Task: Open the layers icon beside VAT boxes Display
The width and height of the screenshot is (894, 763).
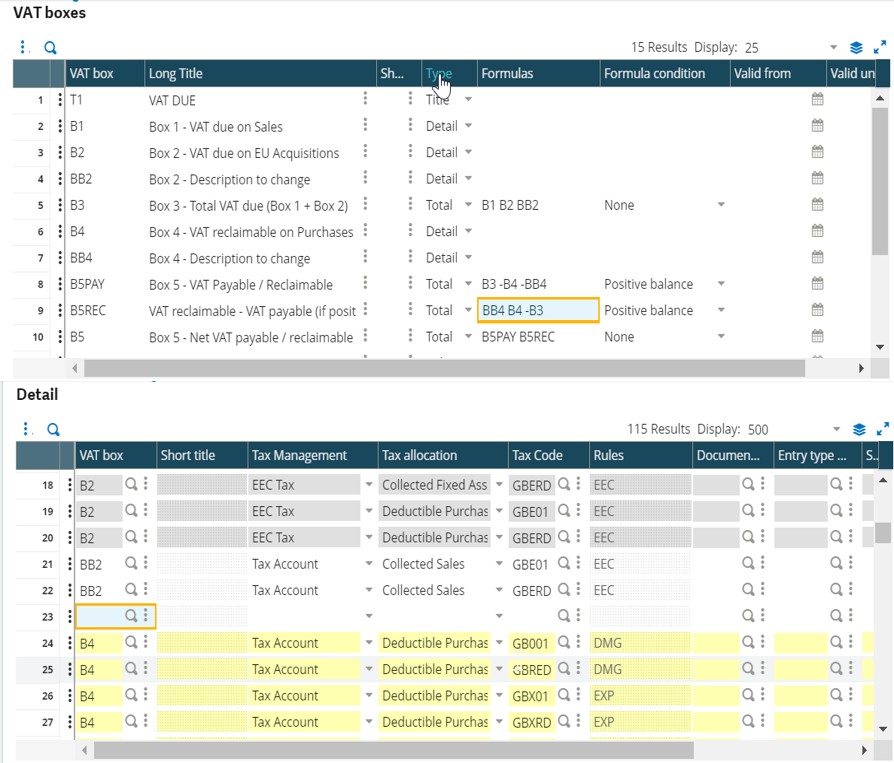Action: point(856,47)
